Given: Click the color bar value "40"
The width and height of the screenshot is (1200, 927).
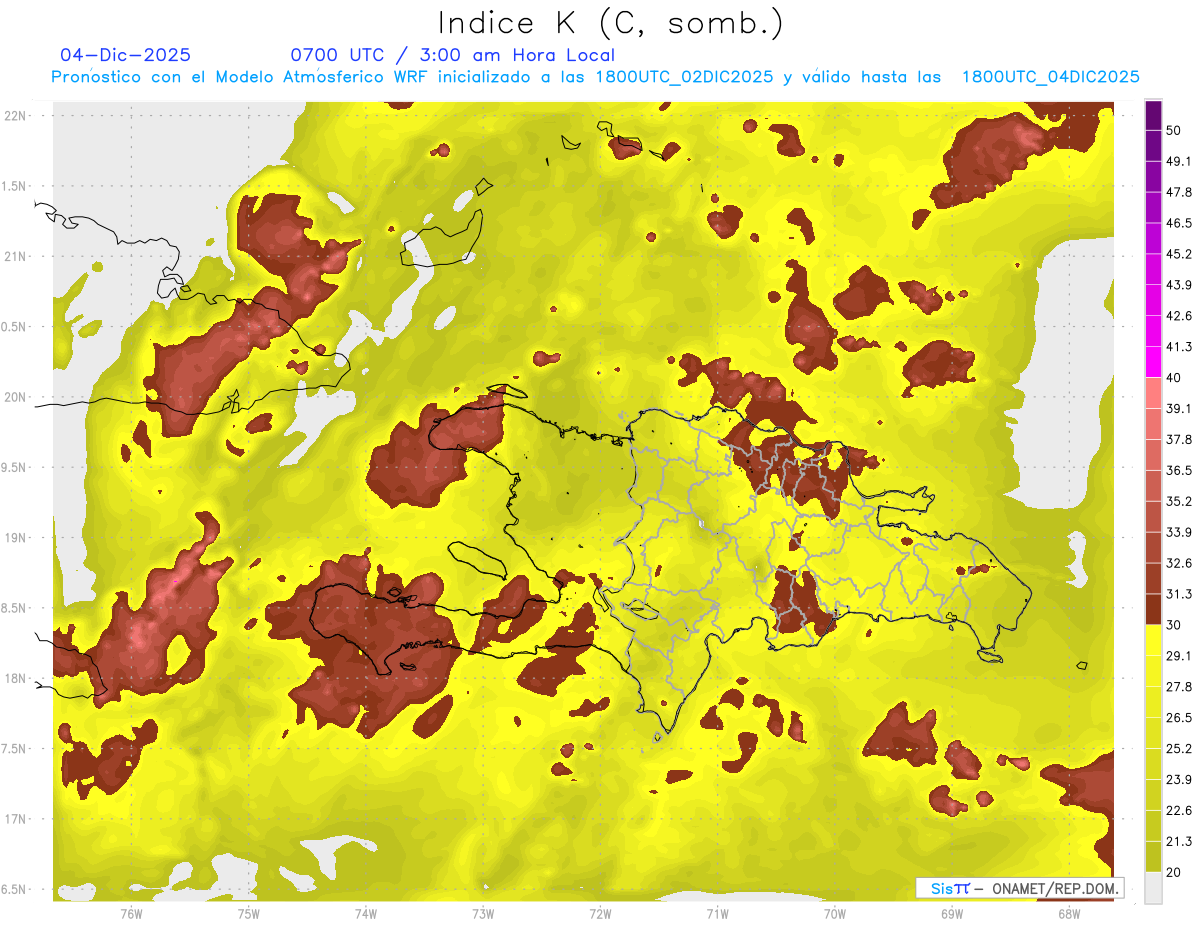Looking at the screenshot, I should pyautogui.click(x=1174, y=377).
